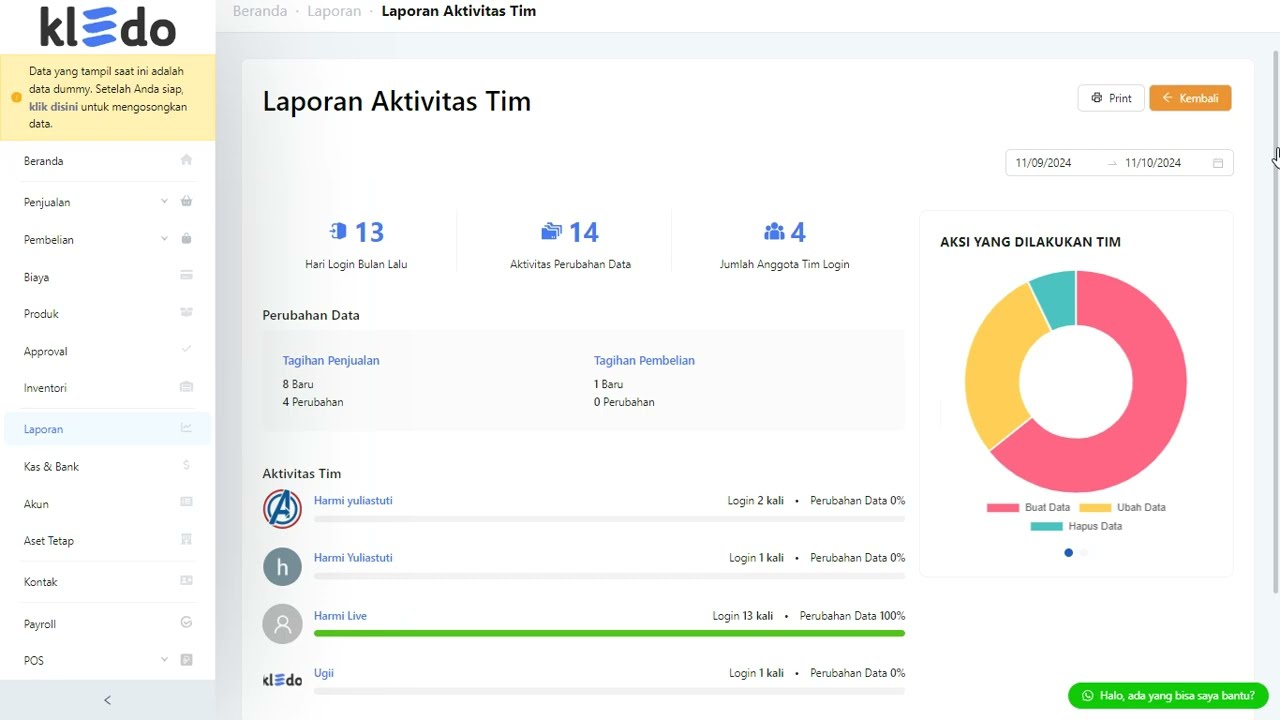
Task: Open the calendar icon in date range
Action: pos(1218,163)
